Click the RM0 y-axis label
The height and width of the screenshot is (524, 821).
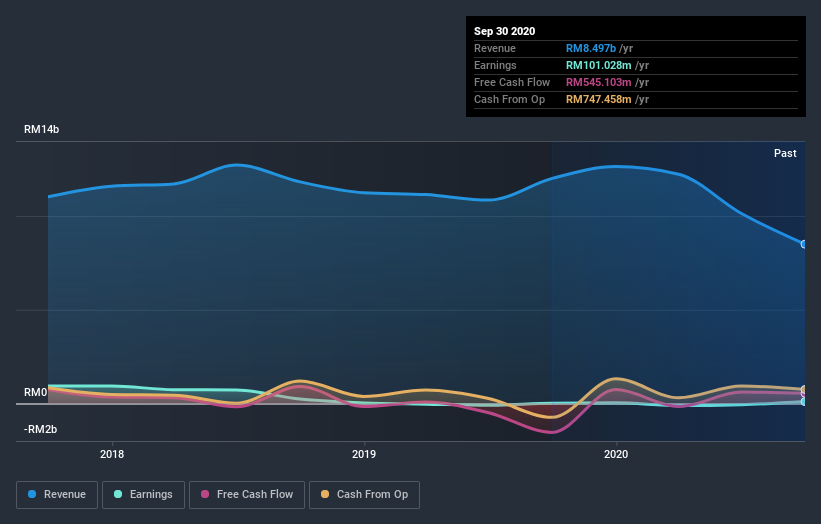pyautogui.click(x=35, y=393)
